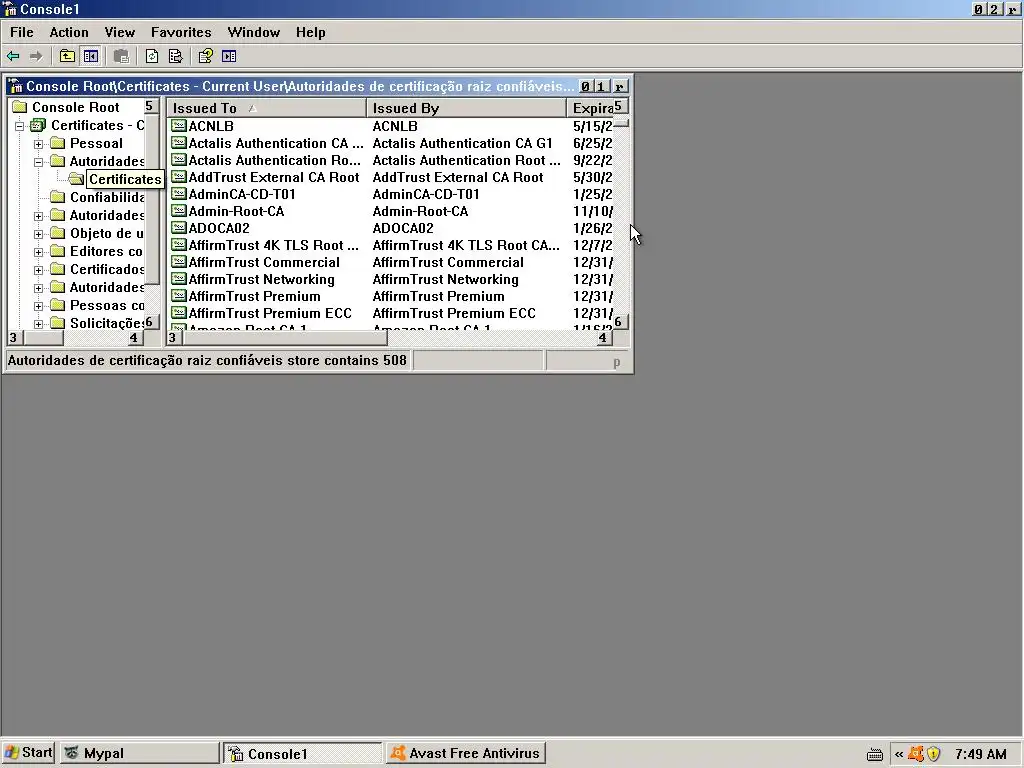Click the Pessoal folder icon

(58, 143)
